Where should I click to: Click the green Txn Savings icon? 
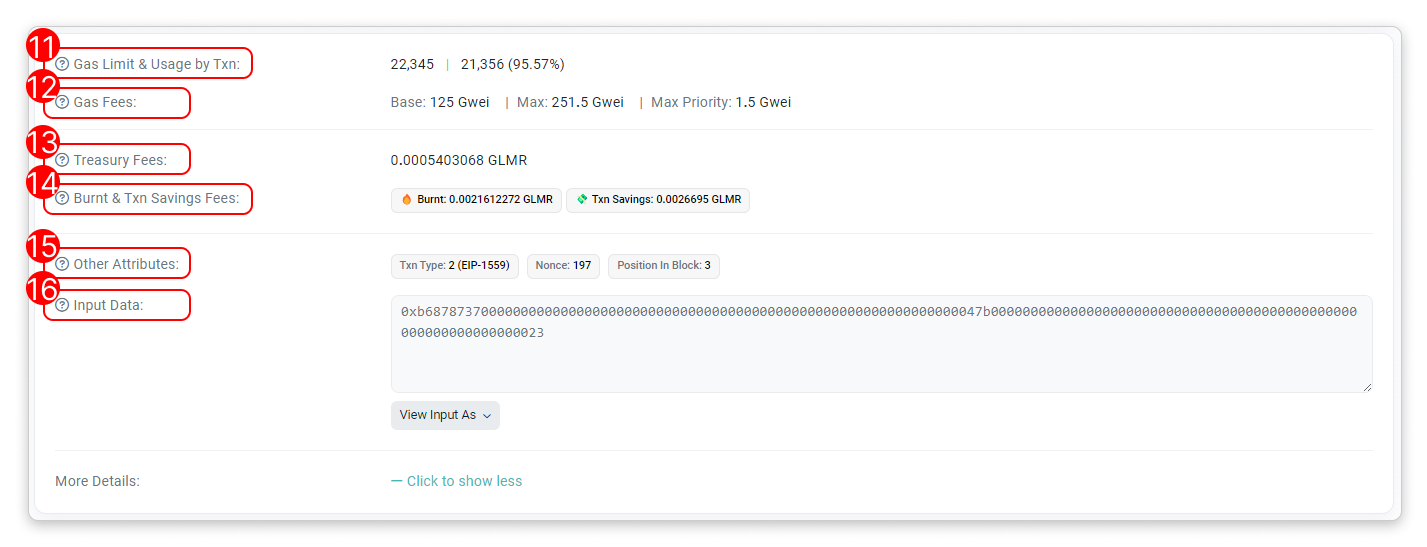(x=582, y=200)
